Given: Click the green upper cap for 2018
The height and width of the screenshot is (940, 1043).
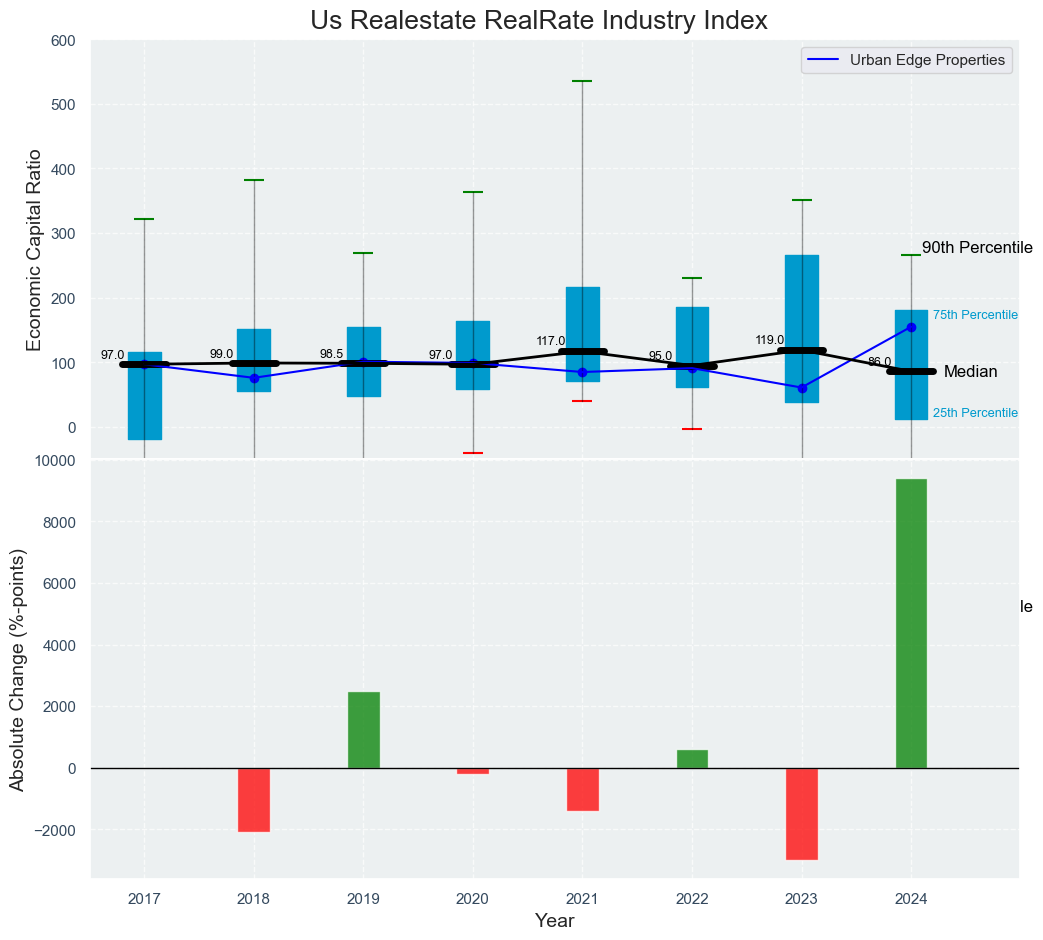Looking at the screenshot, I should click(254, 180).
